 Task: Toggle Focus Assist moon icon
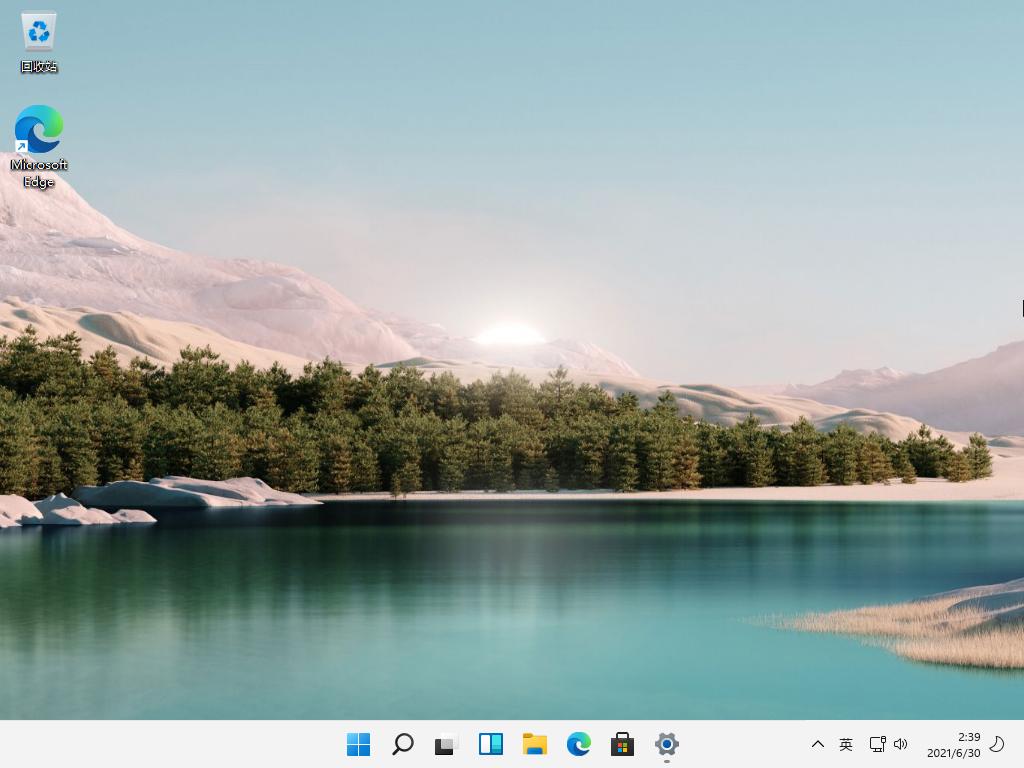tap(997, 744)
